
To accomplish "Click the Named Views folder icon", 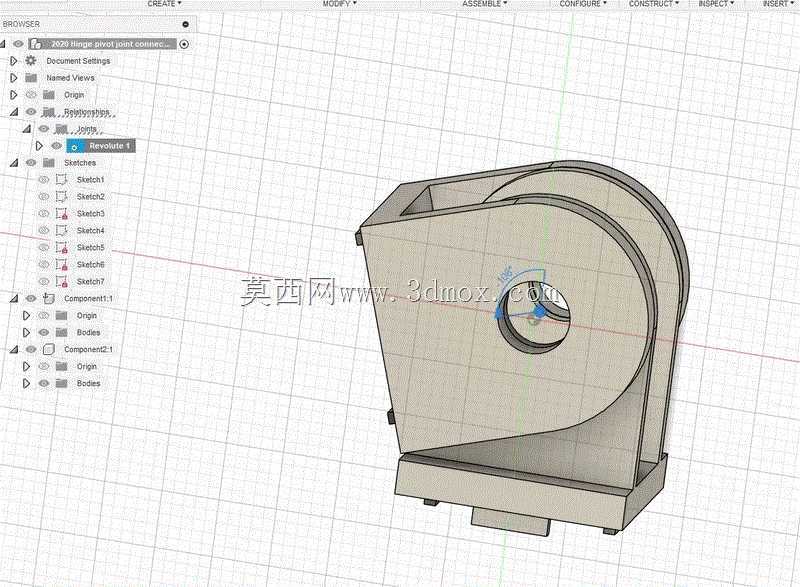I will 31,78.
